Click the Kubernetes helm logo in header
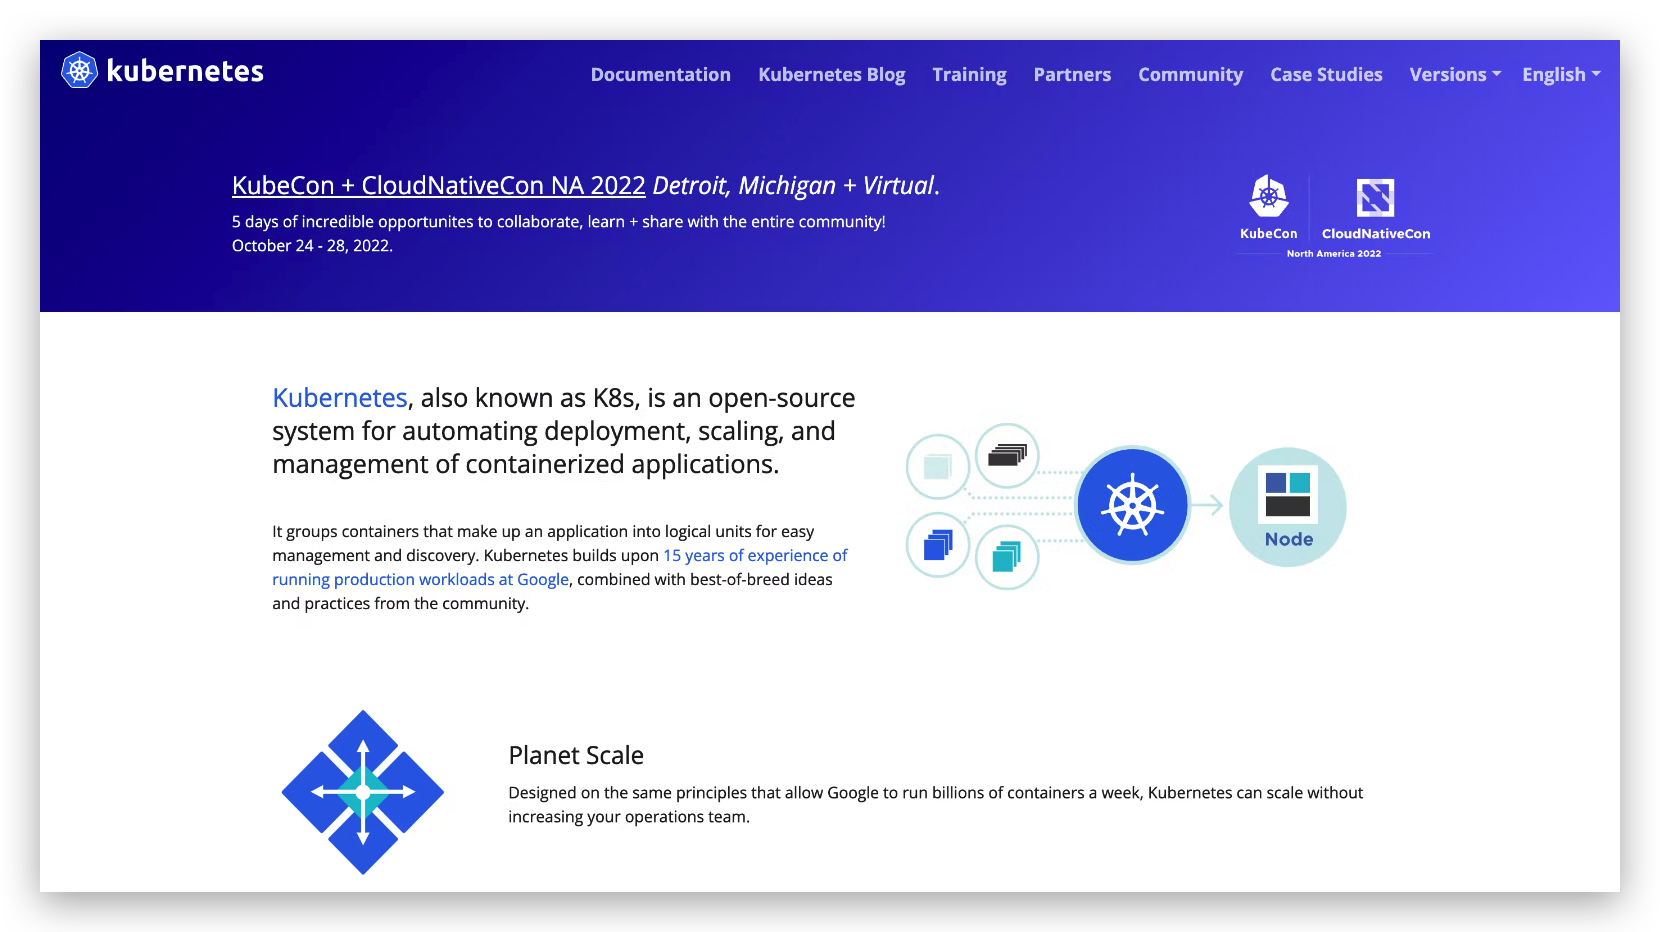This screenshot has height=932, width=1660. pyautogui.click(x=79, y=70)
